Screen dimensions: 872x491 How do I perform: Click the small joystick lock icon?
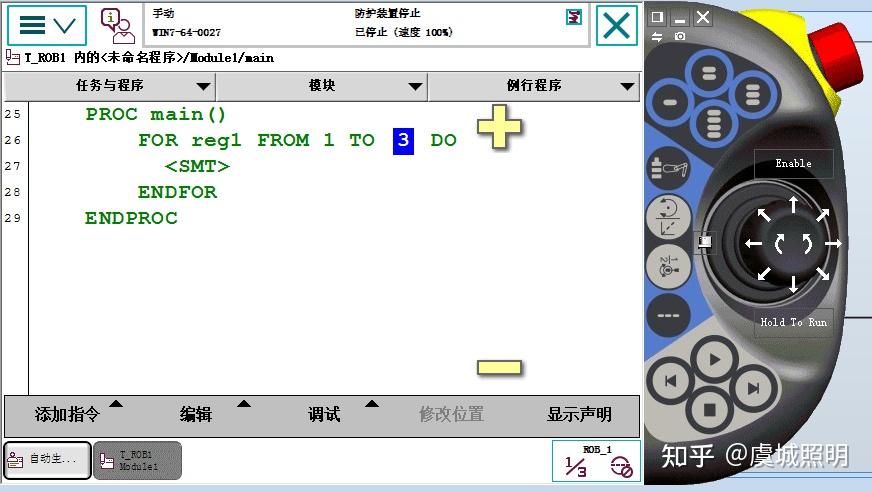(705, 241)
